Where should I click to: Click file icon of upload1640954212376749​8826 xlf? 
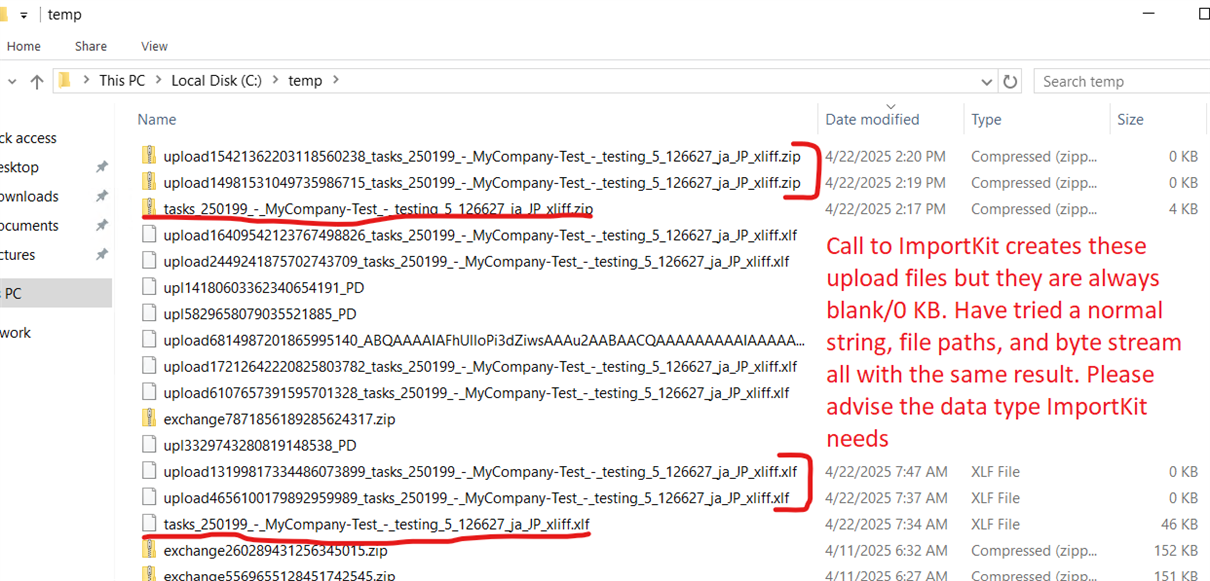tap(149, 235)
